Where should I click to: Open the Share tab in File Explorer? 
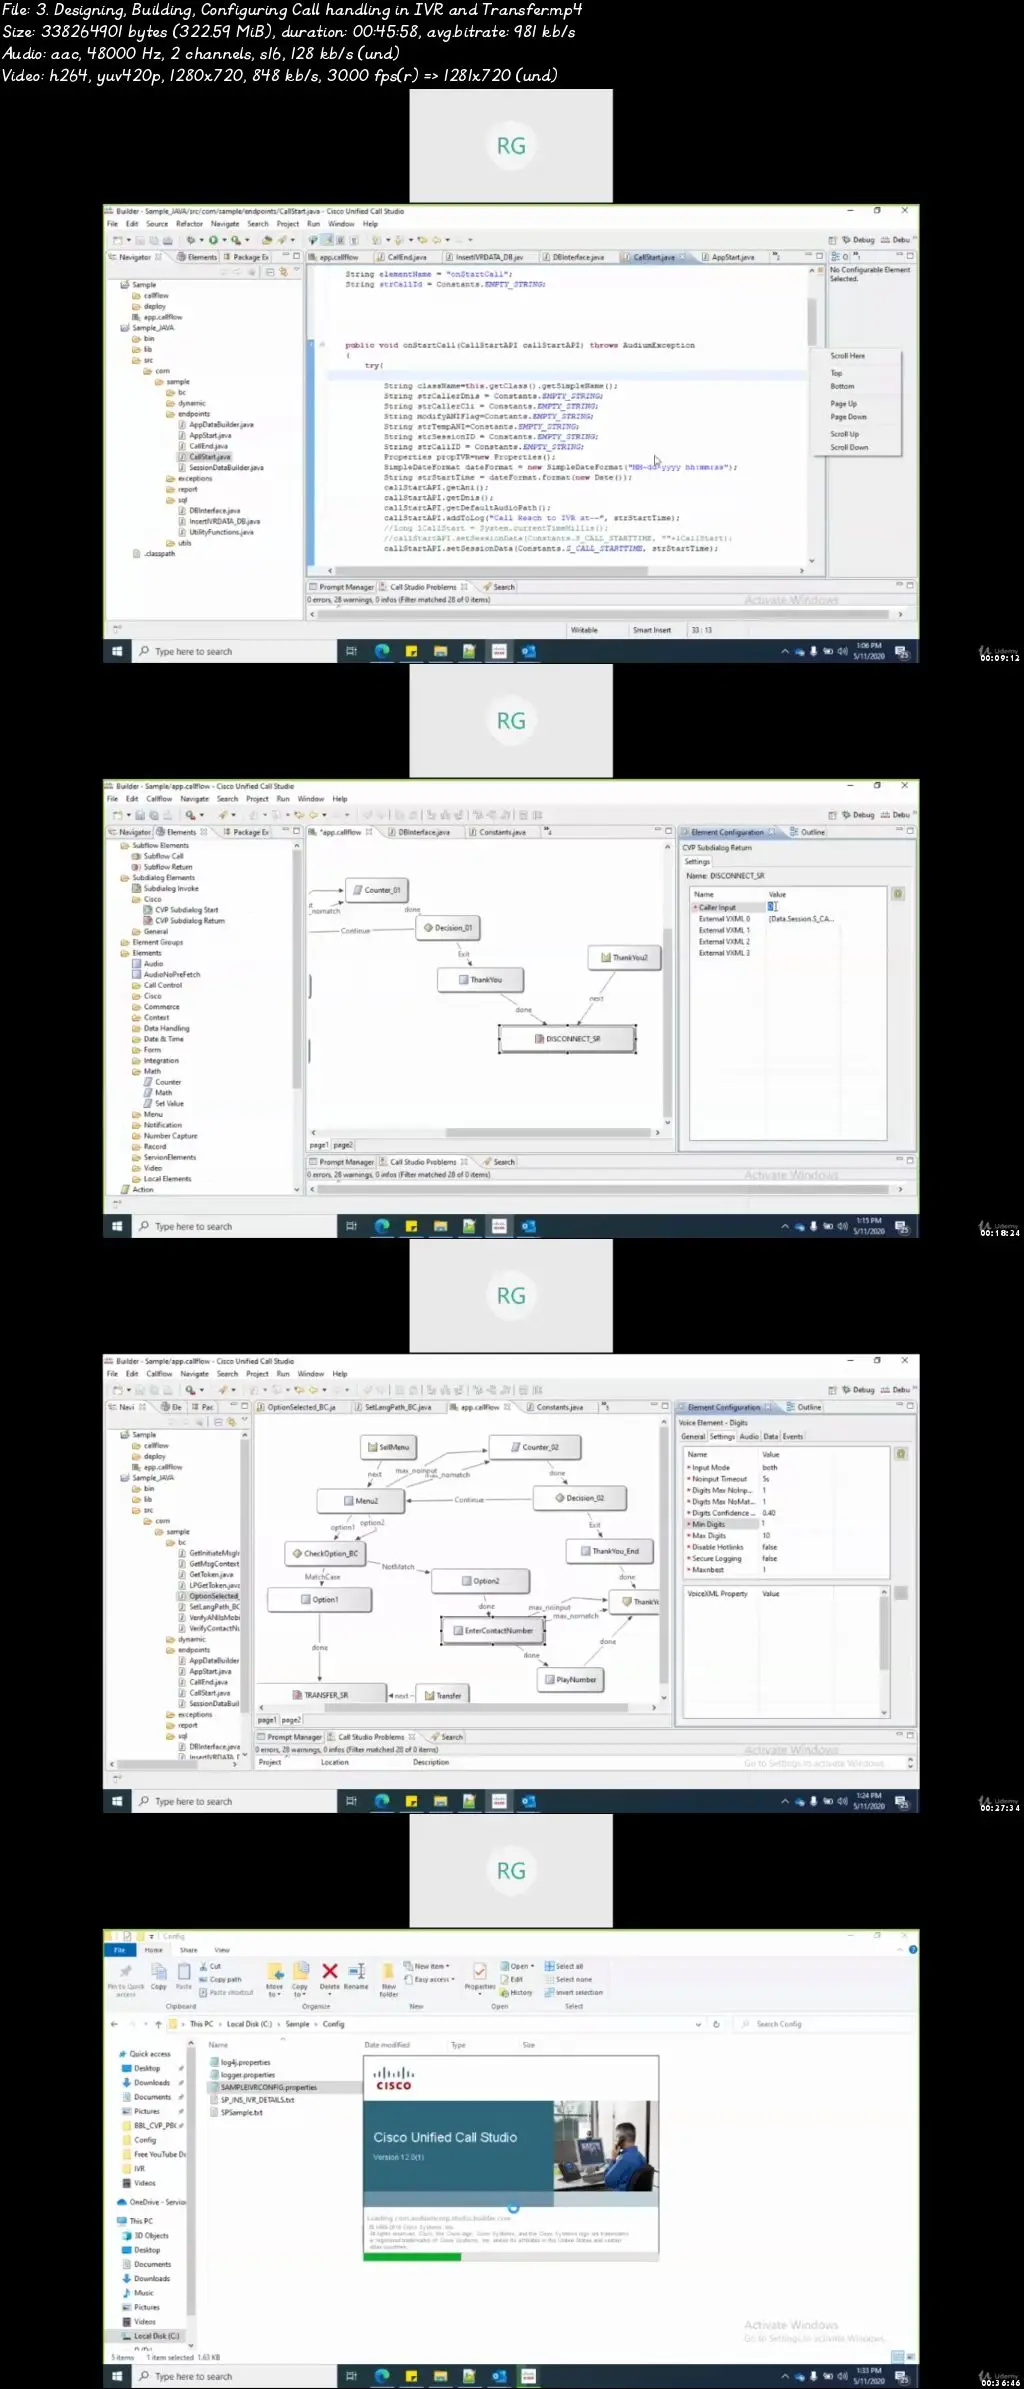click(188, 1950)
